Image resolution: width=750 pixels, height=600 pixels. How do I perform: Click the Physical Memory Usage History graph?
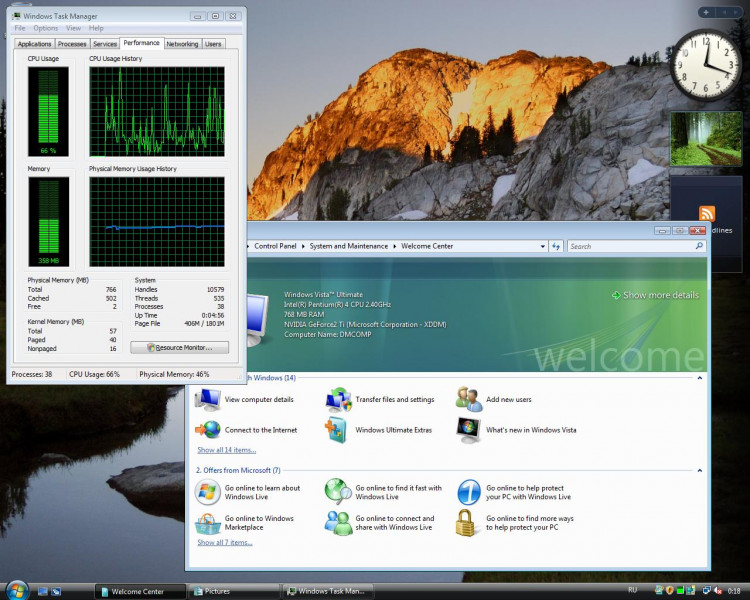click(x=157, y=222)
